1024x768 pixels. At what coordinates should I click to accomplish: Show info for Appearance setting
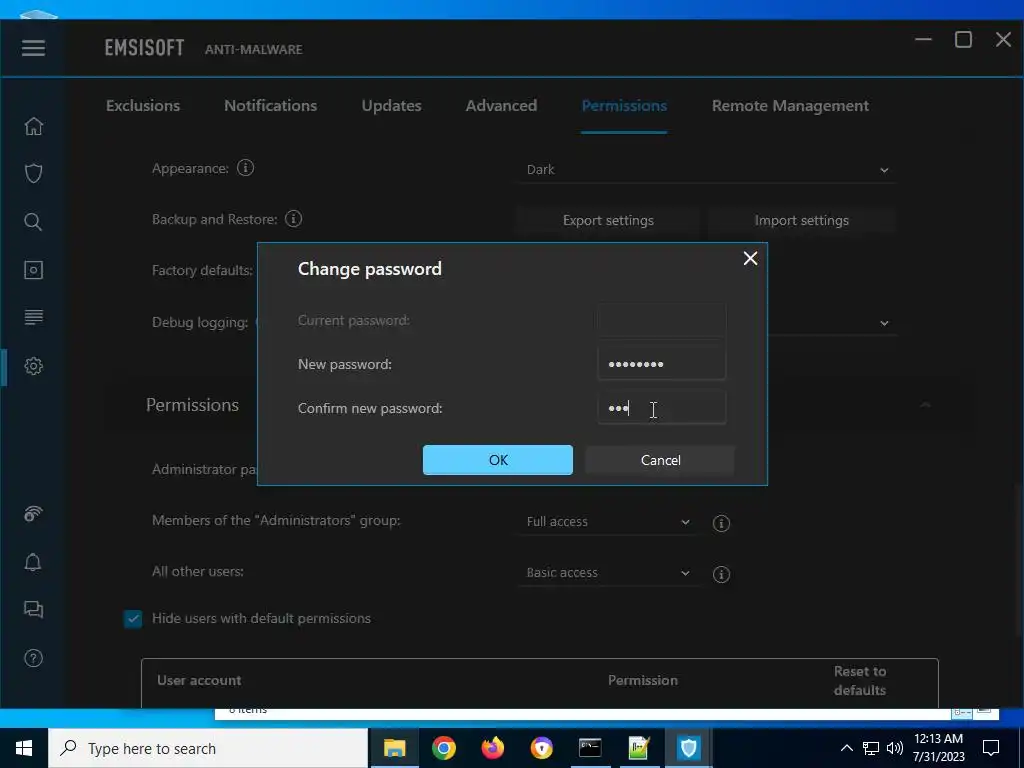coord(246,168)
